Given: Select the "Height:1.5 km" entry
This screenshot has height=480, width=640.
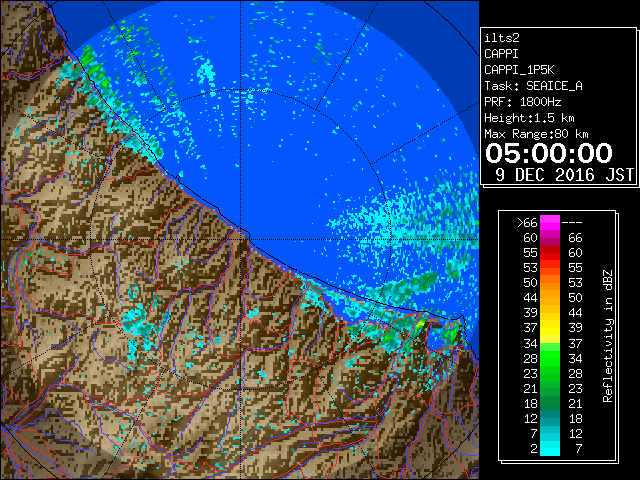Looking at the screenshot, I should [x=529, y=118].
